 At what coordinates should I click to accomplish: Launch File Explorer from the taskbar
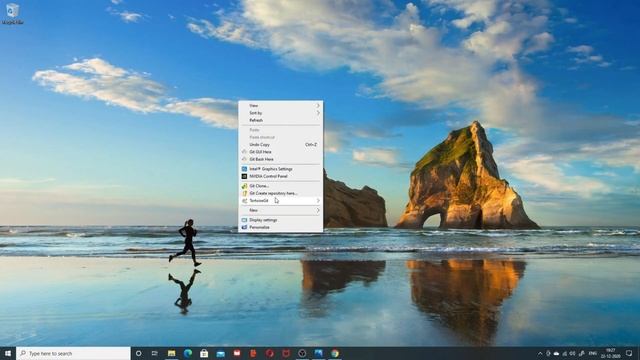coord(171,353)
